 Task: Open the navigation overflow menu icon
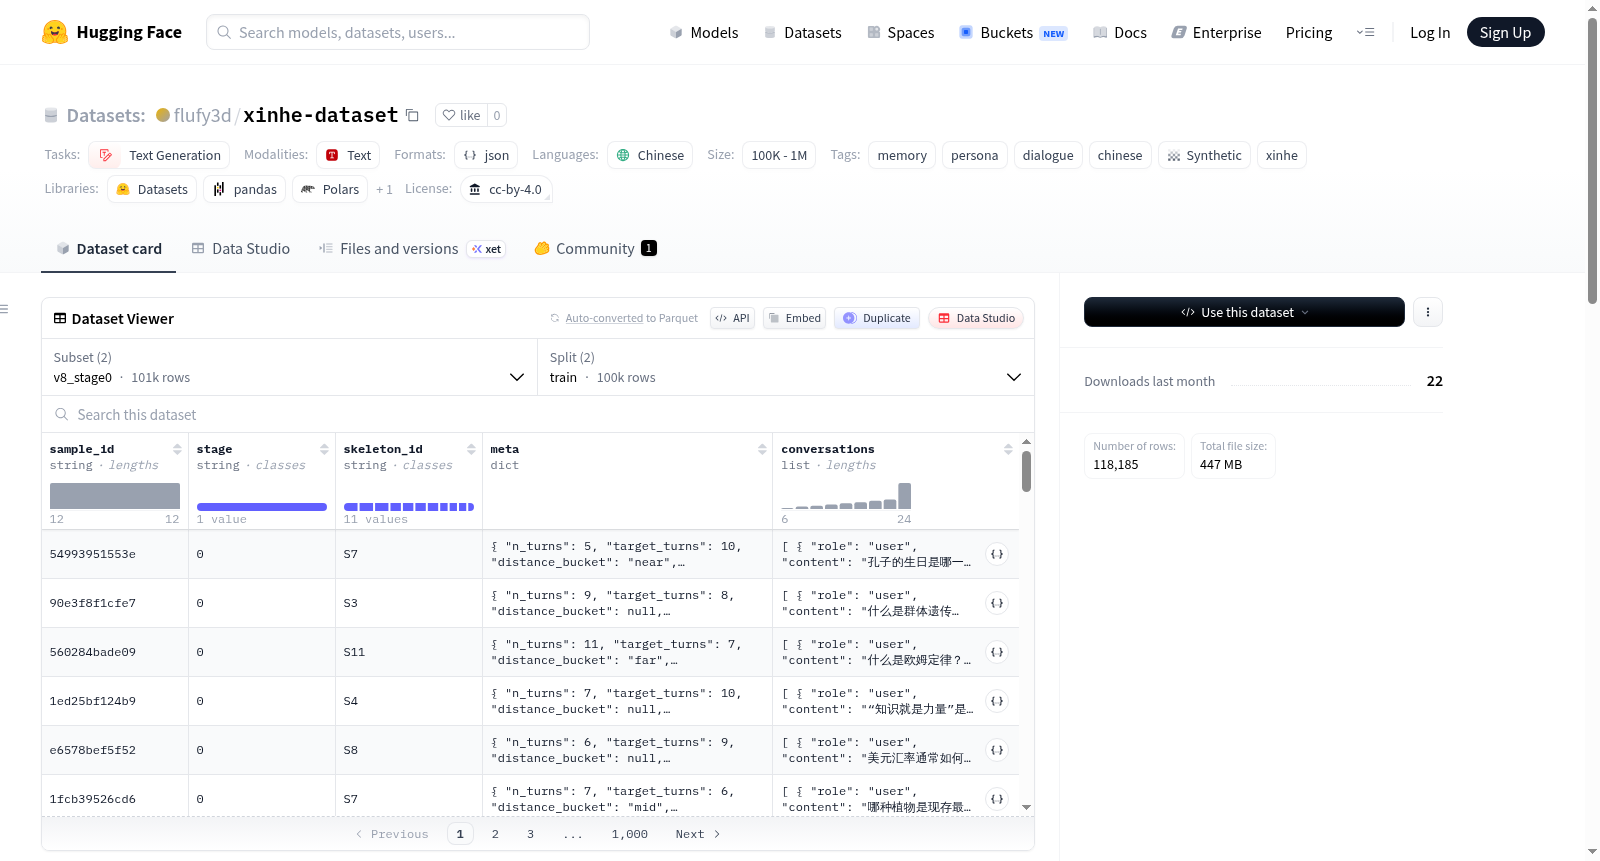[x=1365, y=32]
